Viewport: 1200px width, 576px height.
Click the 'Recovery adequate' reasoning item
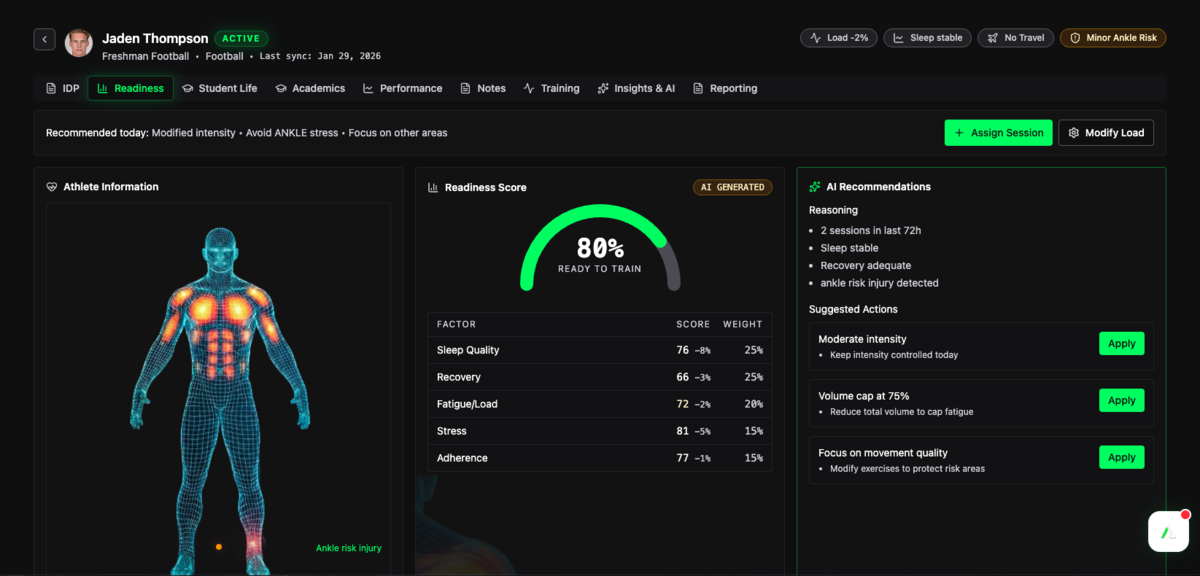pyautogui.click(x=866, y=265)
